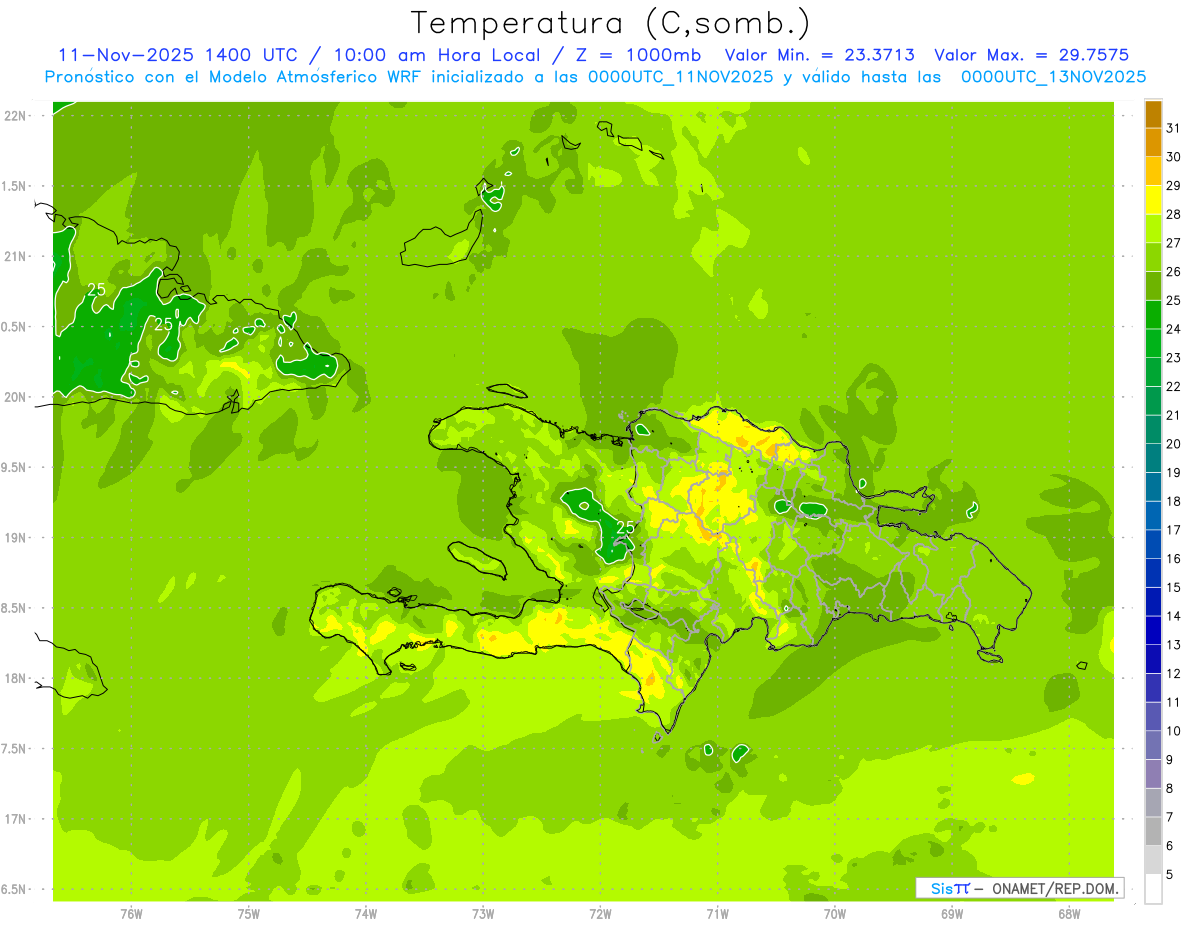Click the '74W' longitude axis label
Viewport: 1200px width, 927px height.
[x=365, y=914]
